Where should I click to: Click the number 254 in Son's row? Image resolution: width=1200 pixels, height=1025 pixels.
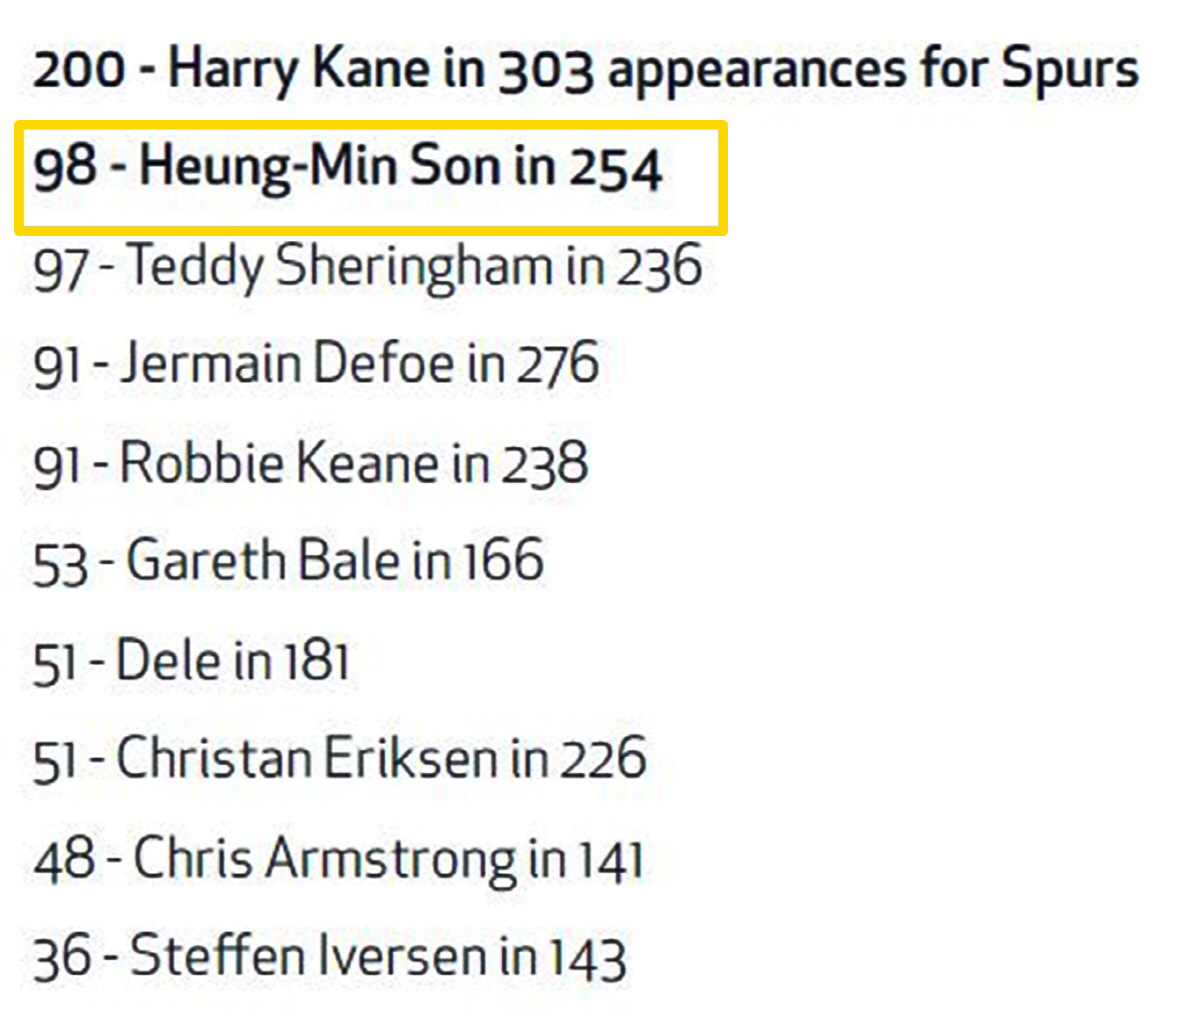point(615,169)
